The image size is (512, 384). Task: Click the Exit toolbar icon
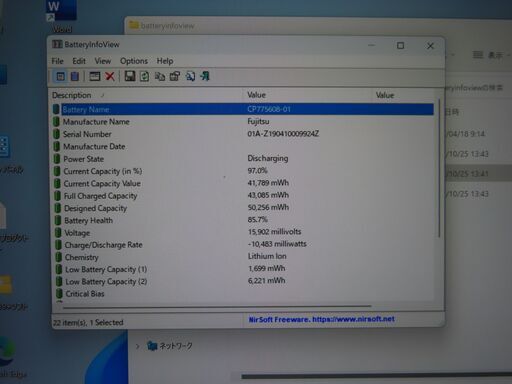205,76
